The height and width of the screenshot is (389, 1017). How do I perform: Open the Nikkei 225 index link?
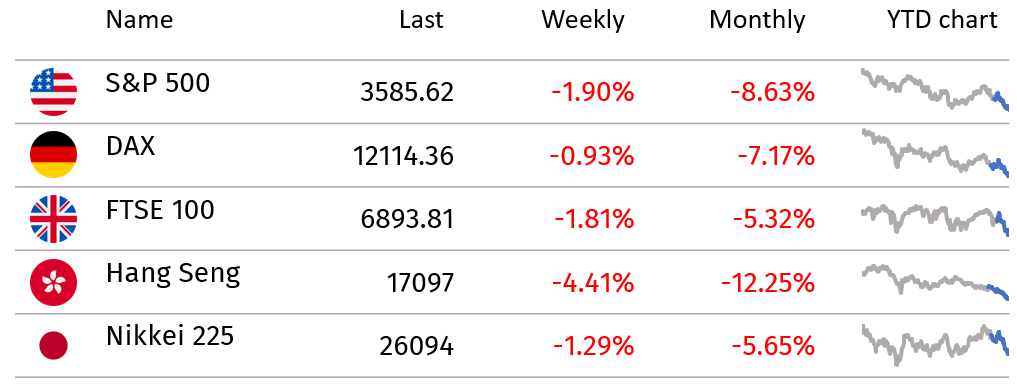[170, 336]
